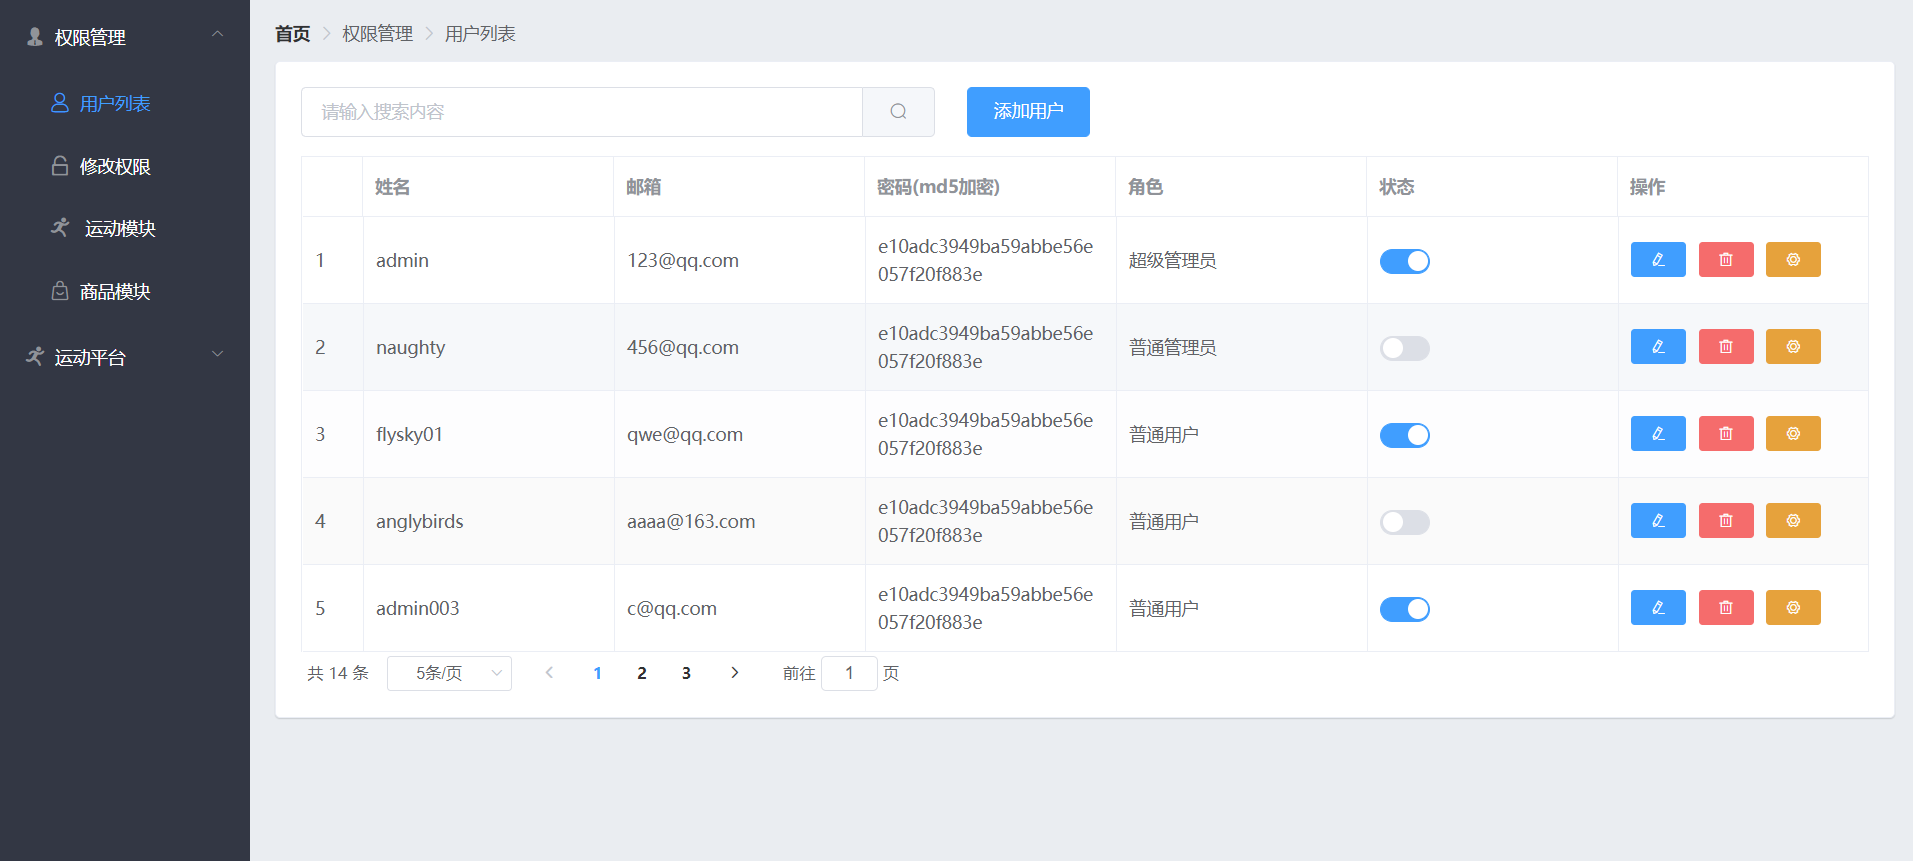1913x861 pixels.
Task: Open settings for admin003
Action: coord(1793,608)
